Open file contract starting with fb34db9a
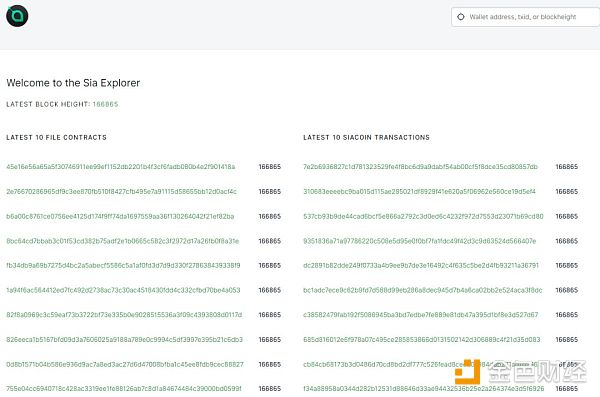The height and width of the screenshot is (397, 600). point(123,265)
